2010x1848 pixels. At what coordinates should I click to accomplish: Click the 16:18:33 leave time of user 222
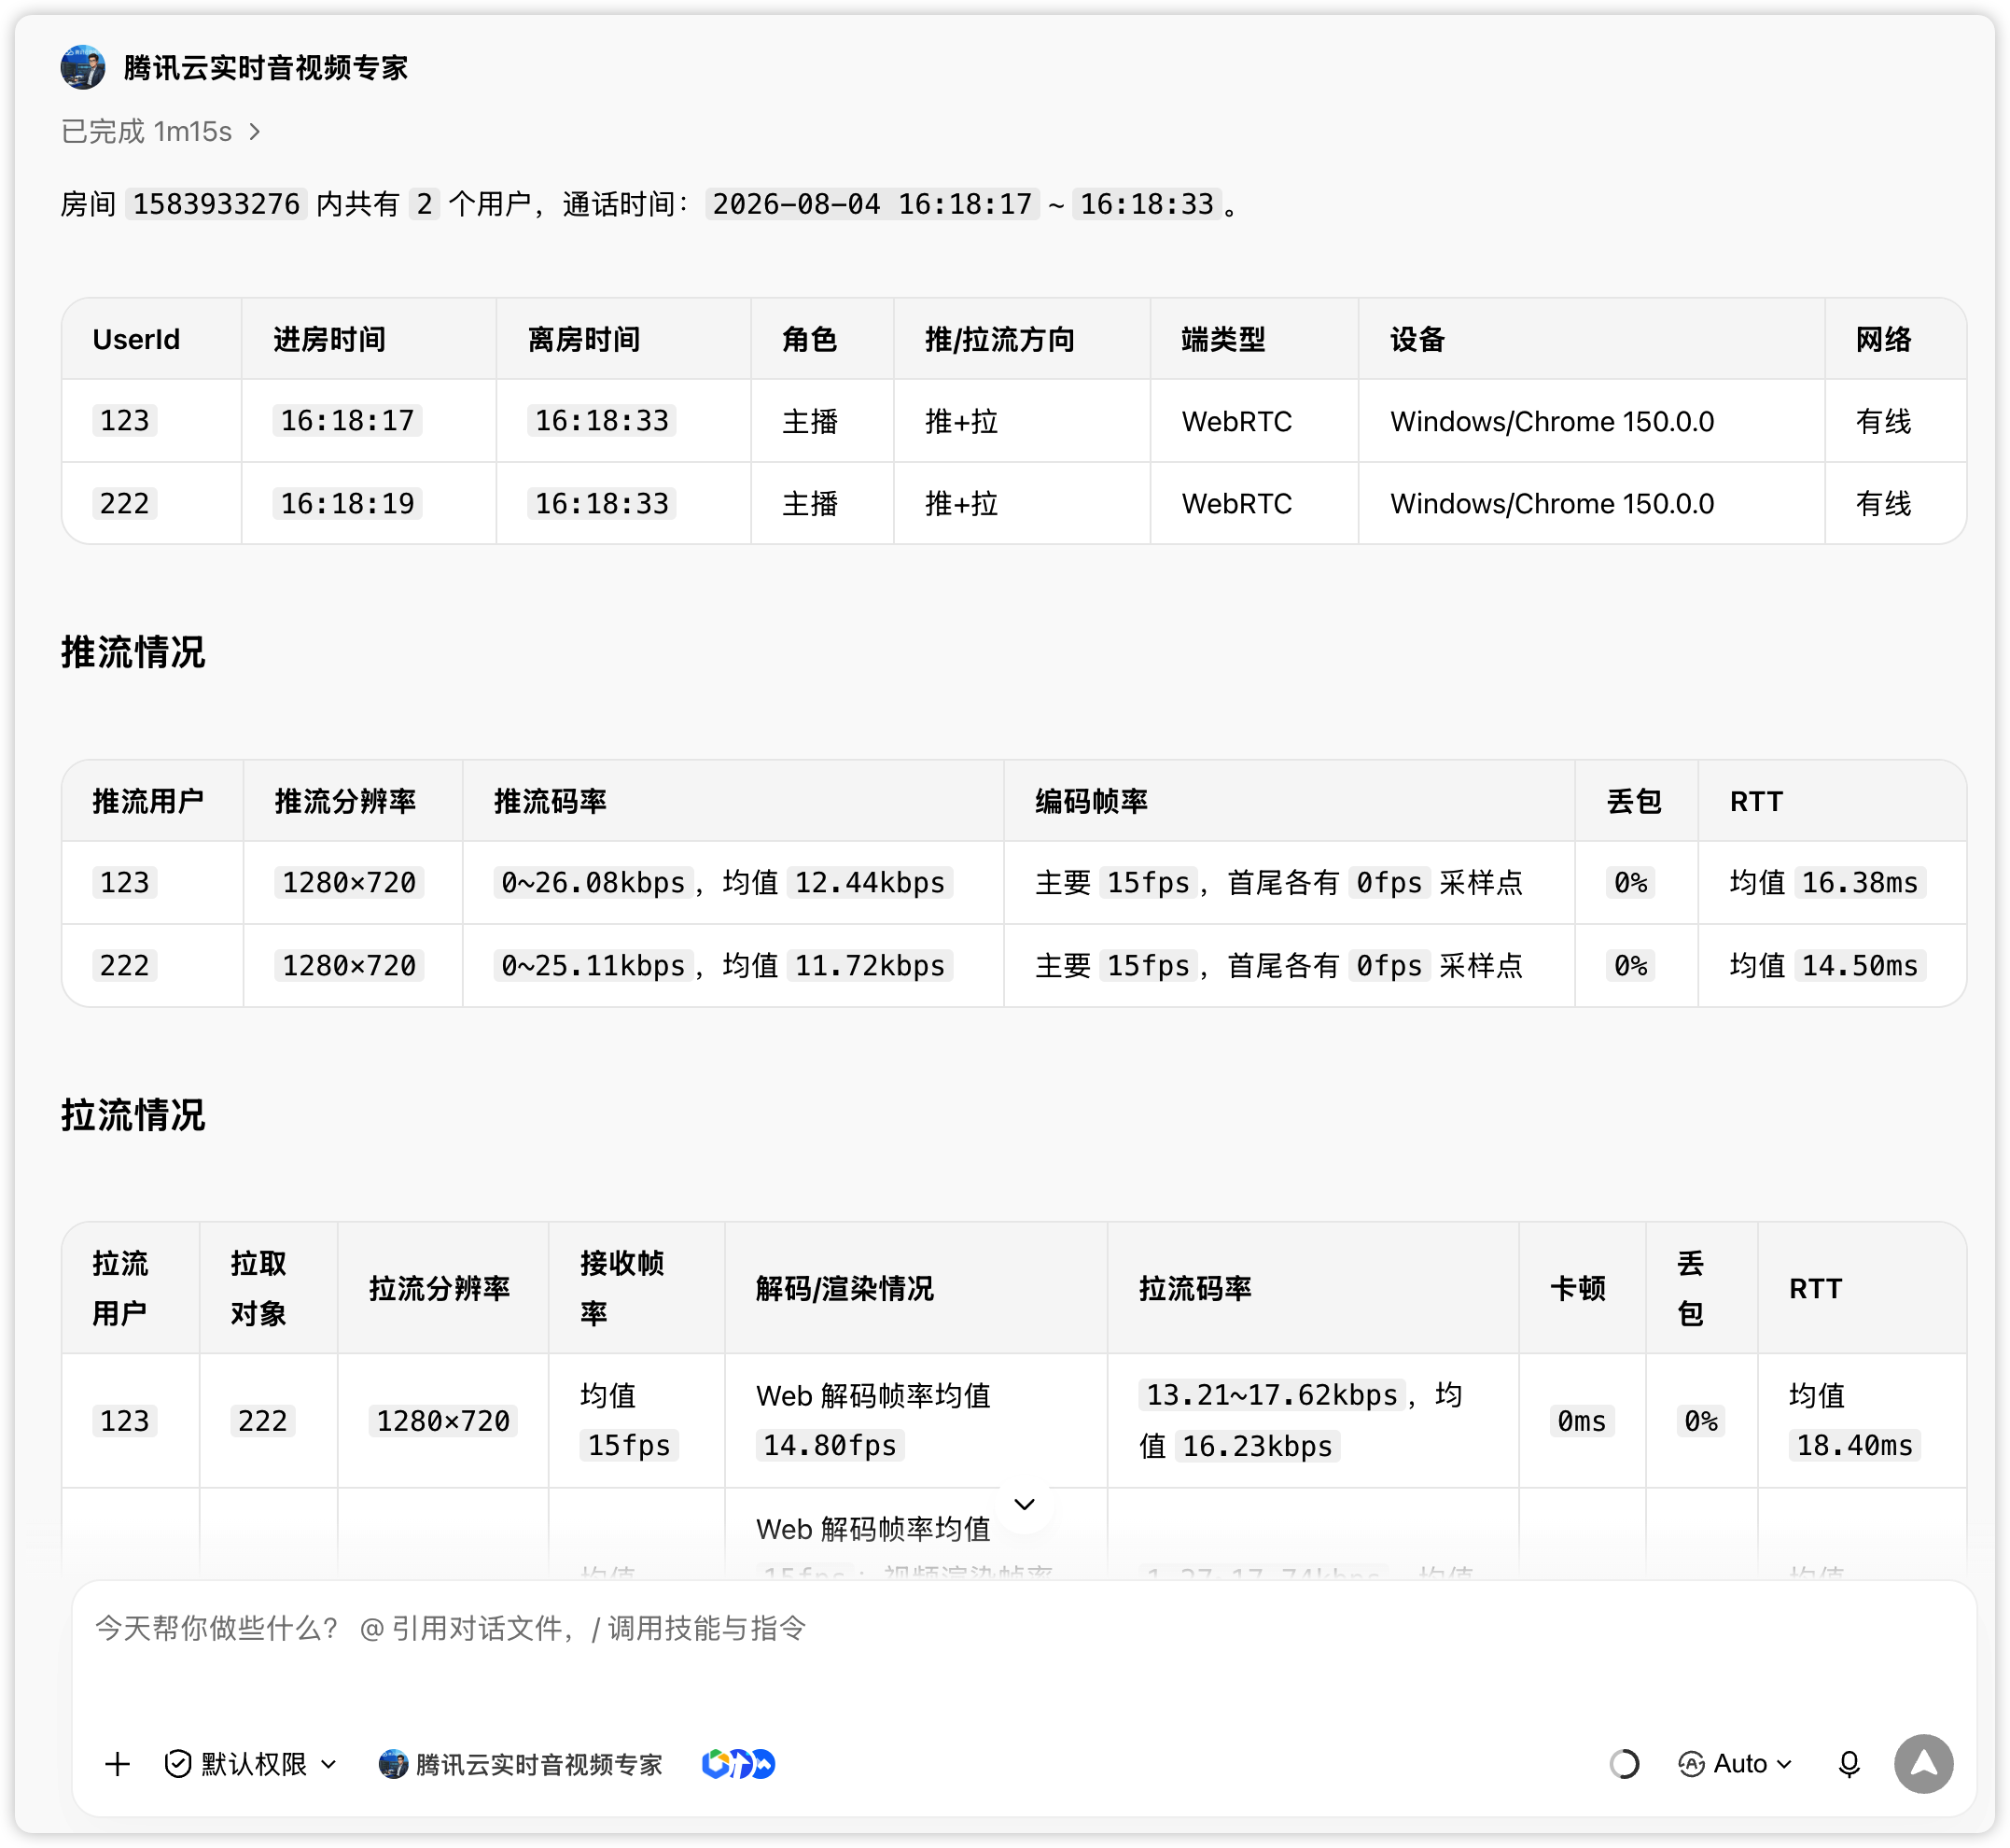(602, 503)
